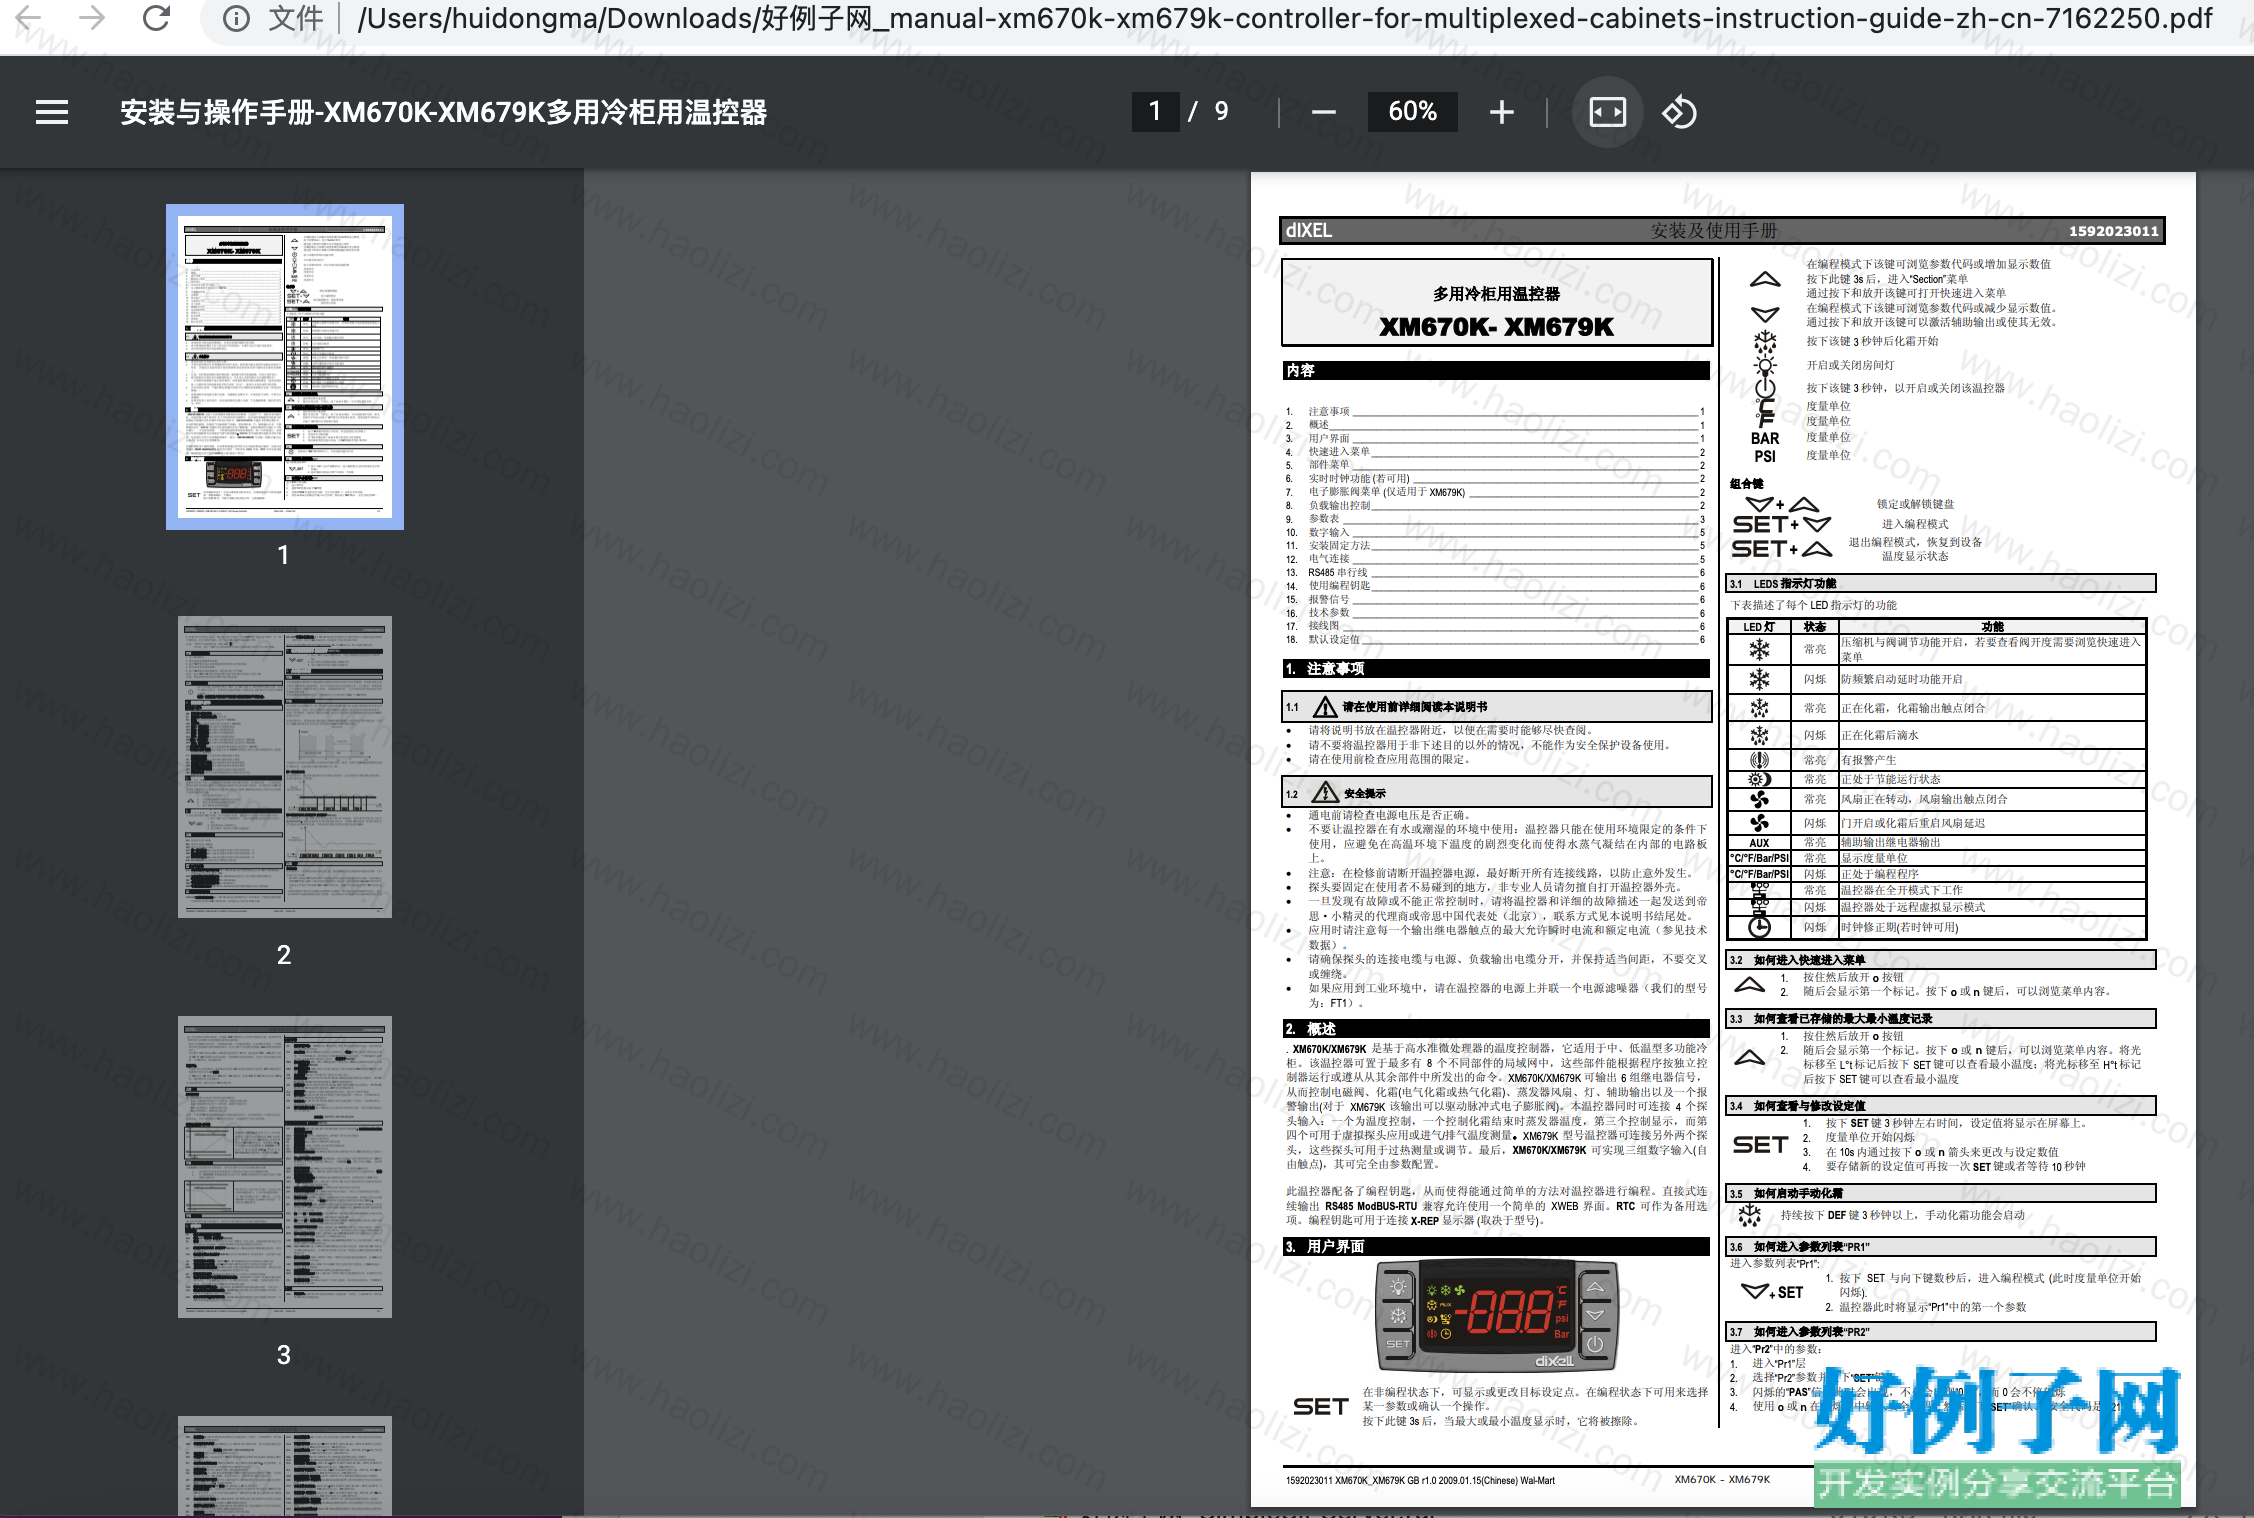Select the 1.2 安全提示 heading
2254x1518 pixels.
(x=1497, y=793)
